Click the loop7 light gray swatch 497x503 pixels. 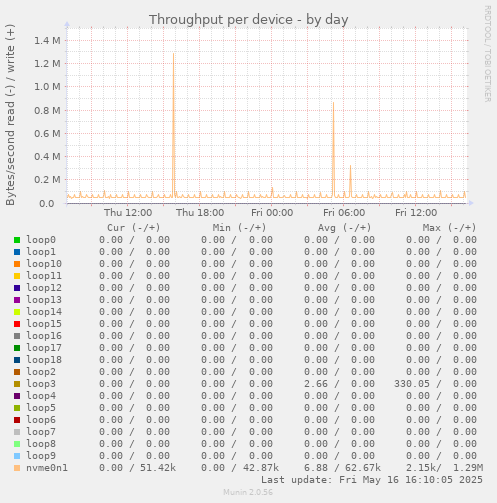[17, 432]
